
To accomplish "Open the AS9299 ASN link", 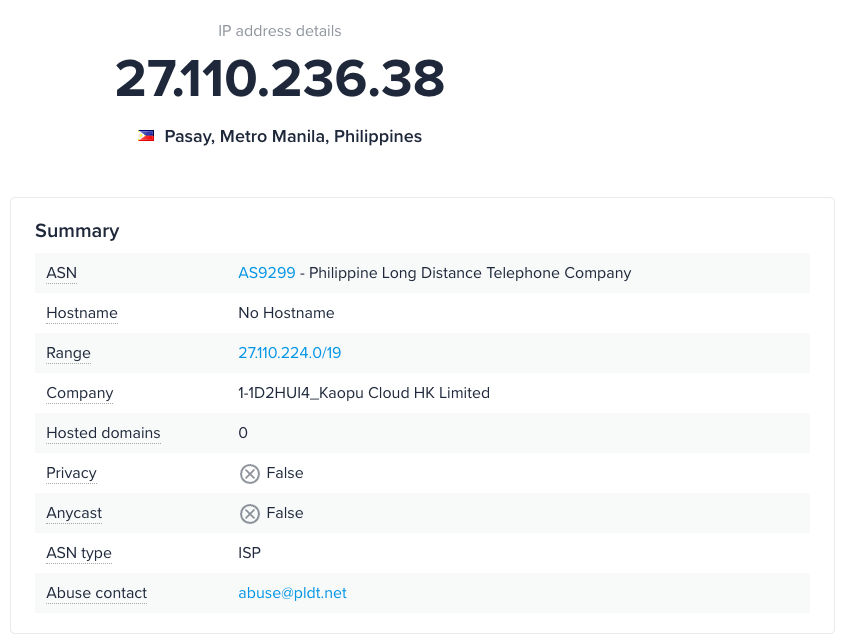I will coord(266,273).
